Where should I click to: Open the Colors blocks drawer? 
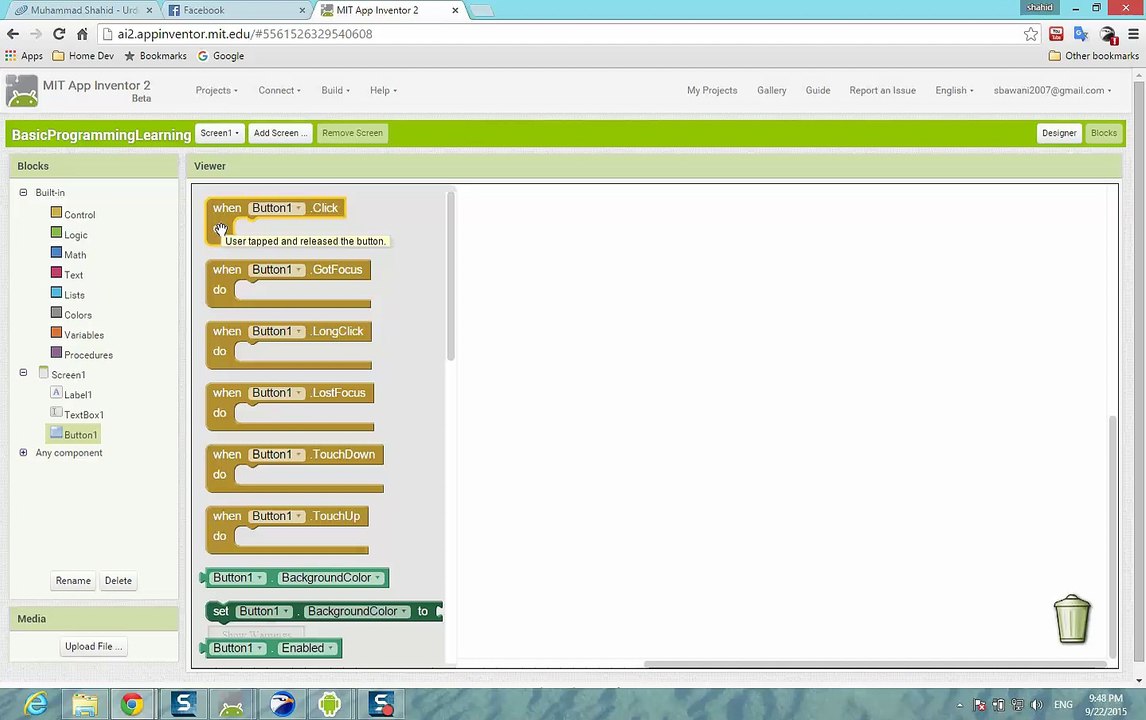tap(72, 314)
